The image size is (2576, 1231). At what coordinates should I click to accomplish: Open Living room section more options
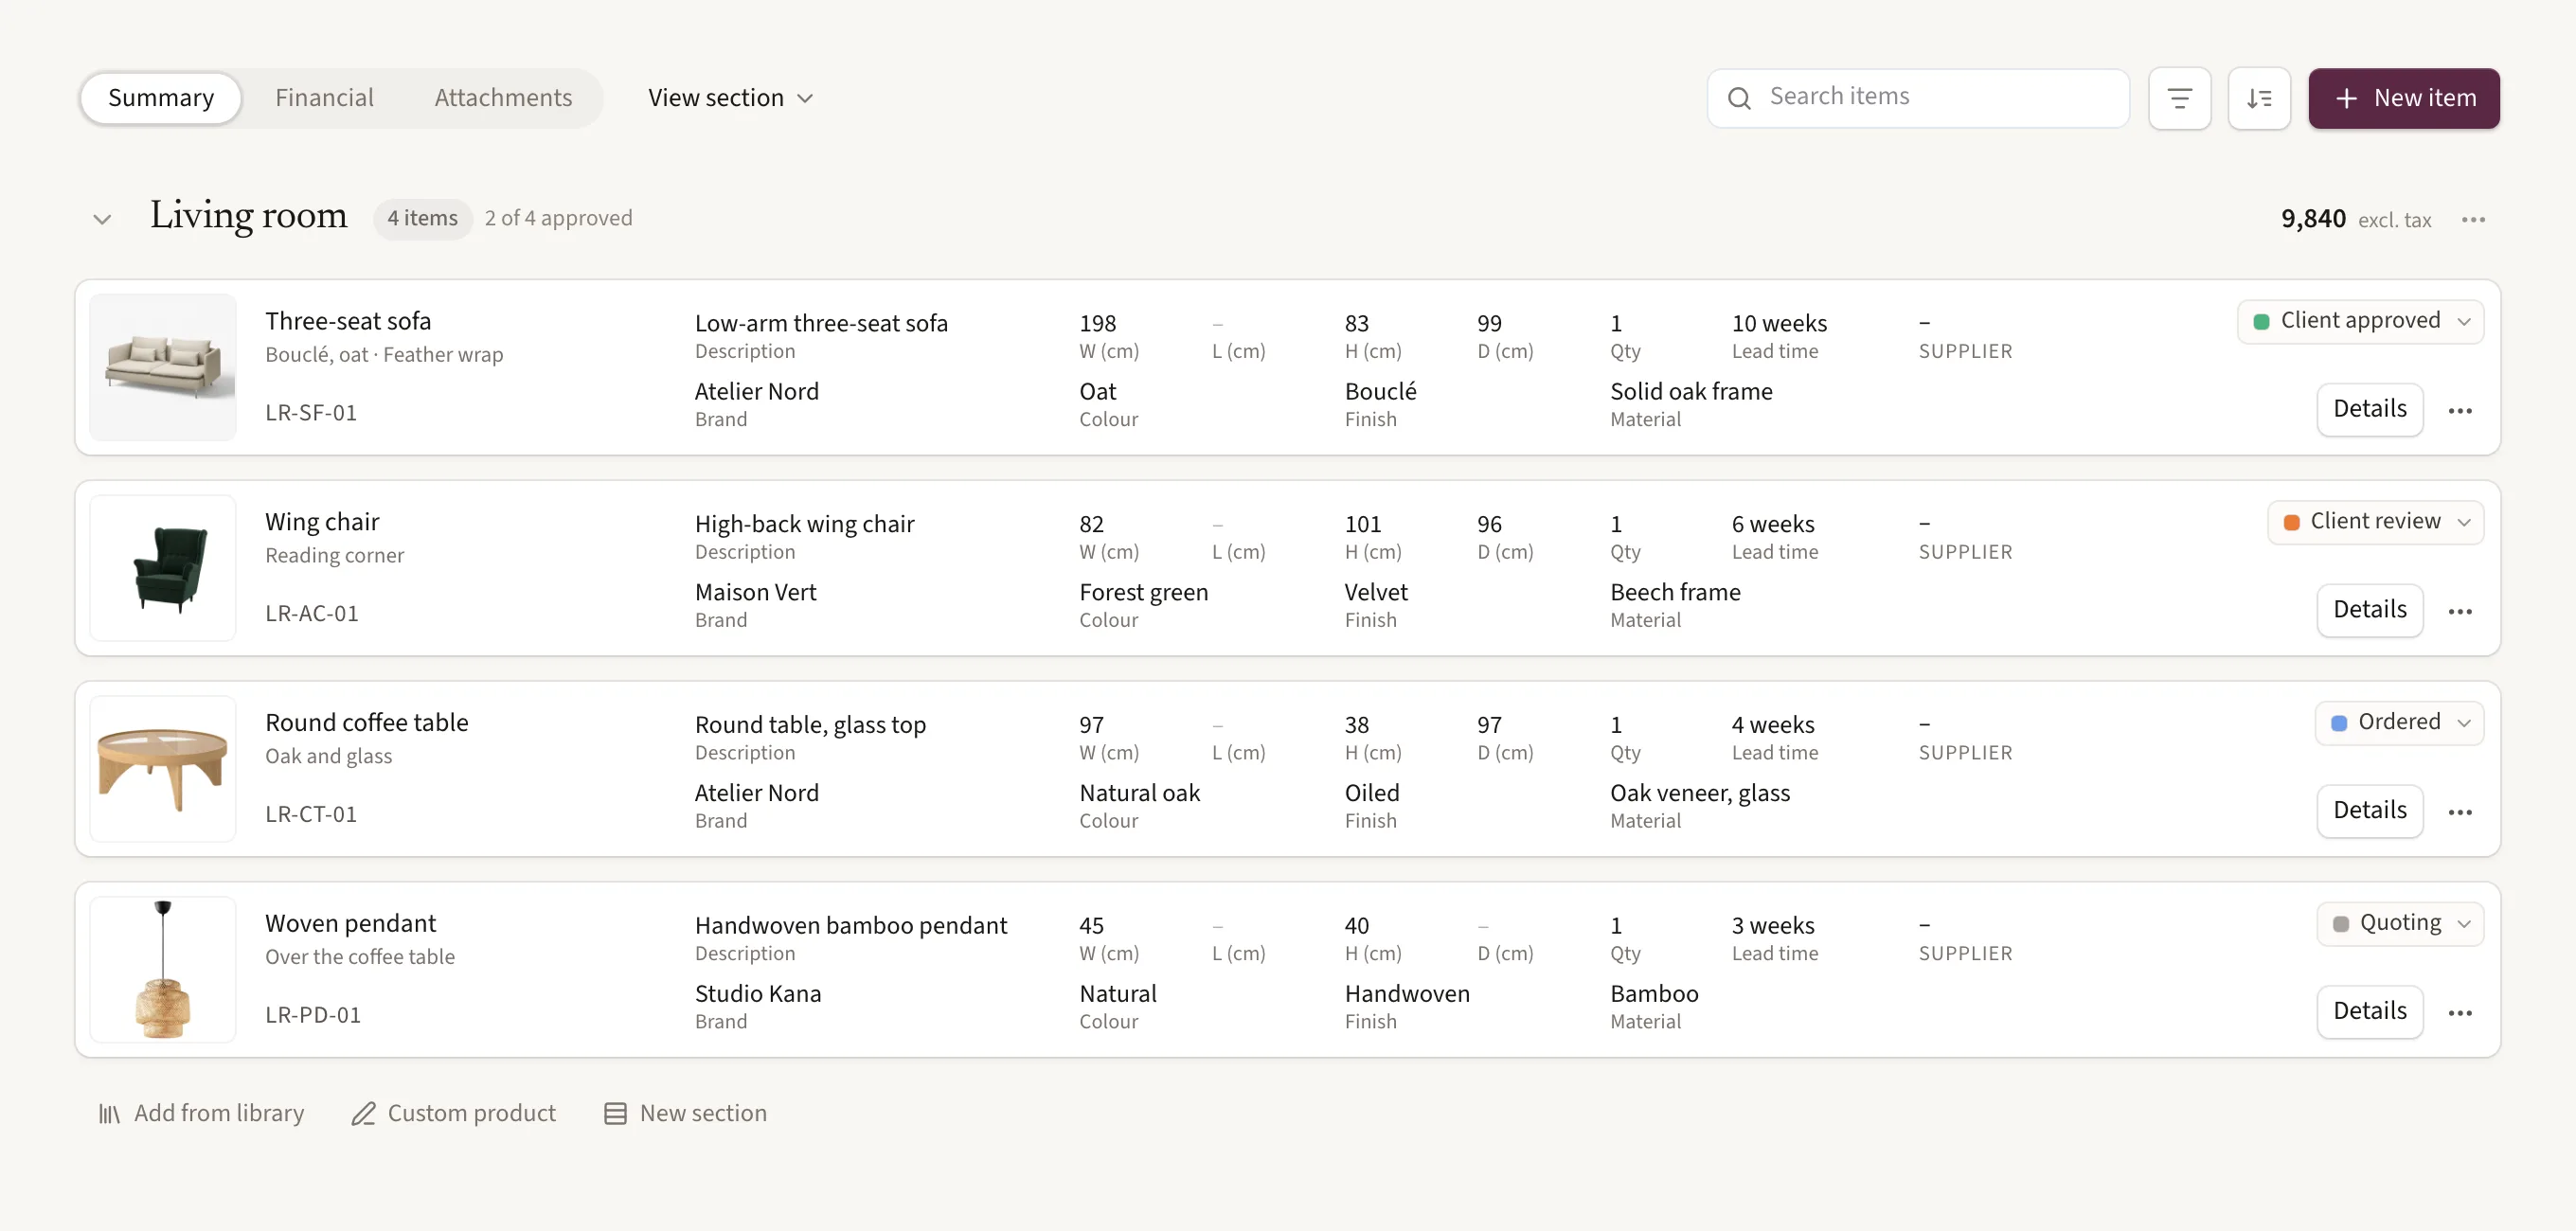[x=2473, y=220]
